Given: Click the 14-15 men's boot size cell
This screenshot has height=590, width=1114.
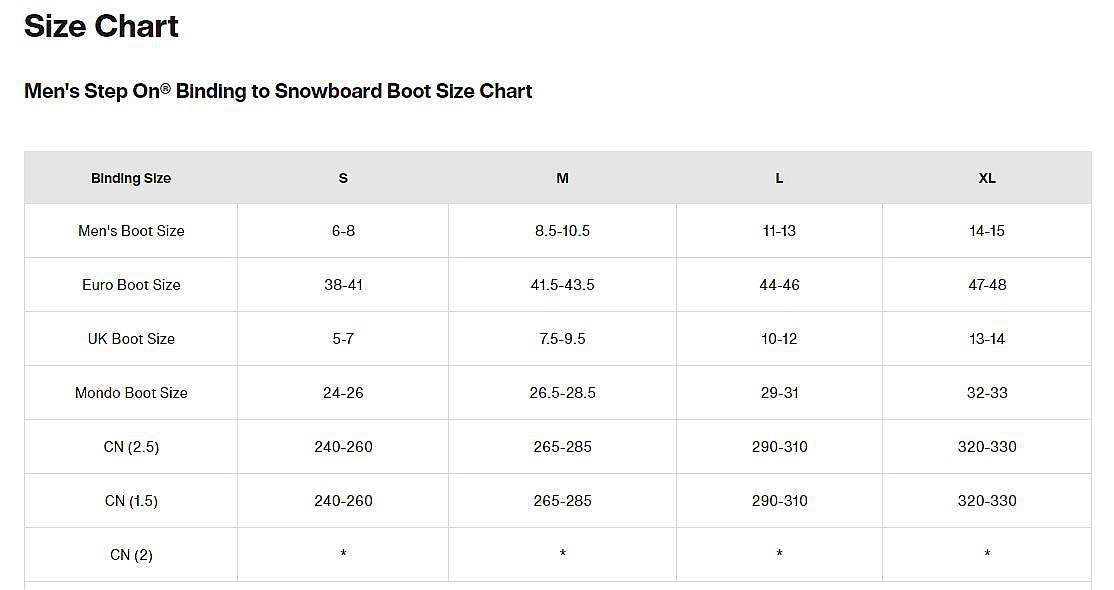Looking at the screenshot, I should [986, 231].
